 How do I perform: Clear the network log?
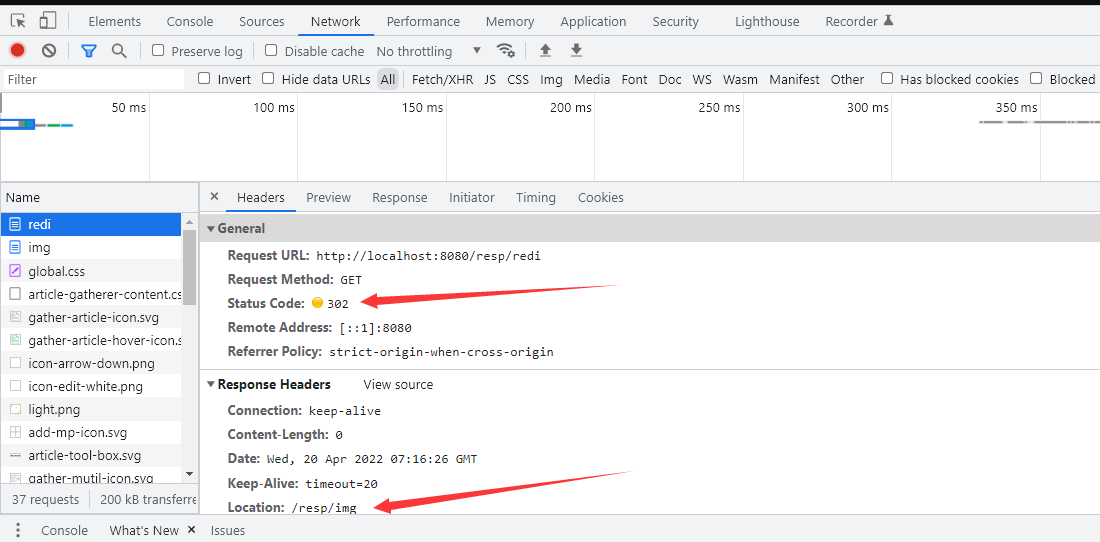click(49, 51)
